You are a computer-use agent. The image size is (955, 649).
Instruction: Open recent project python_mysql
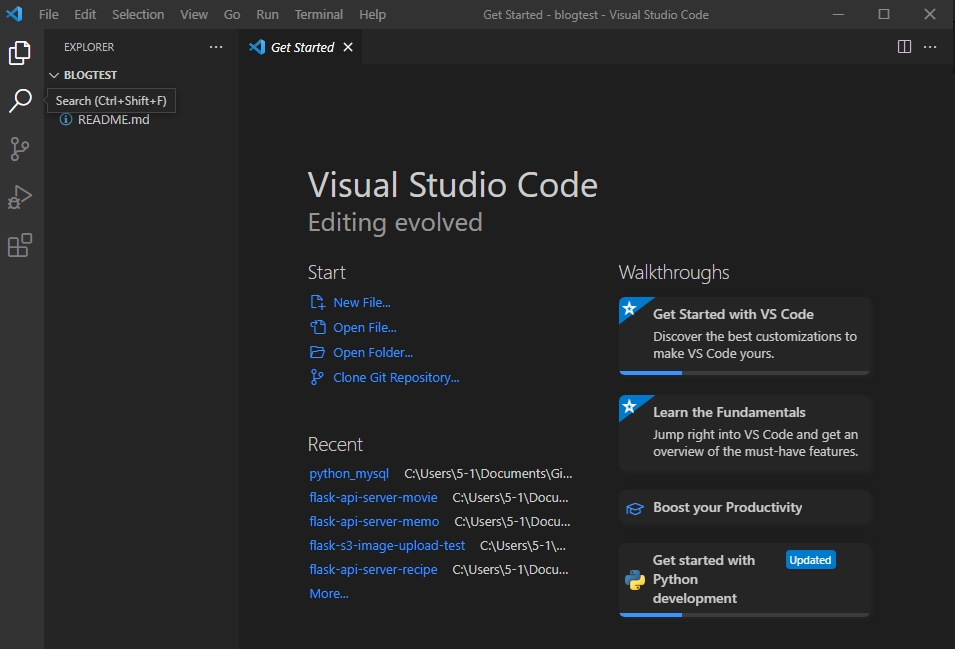349,473
